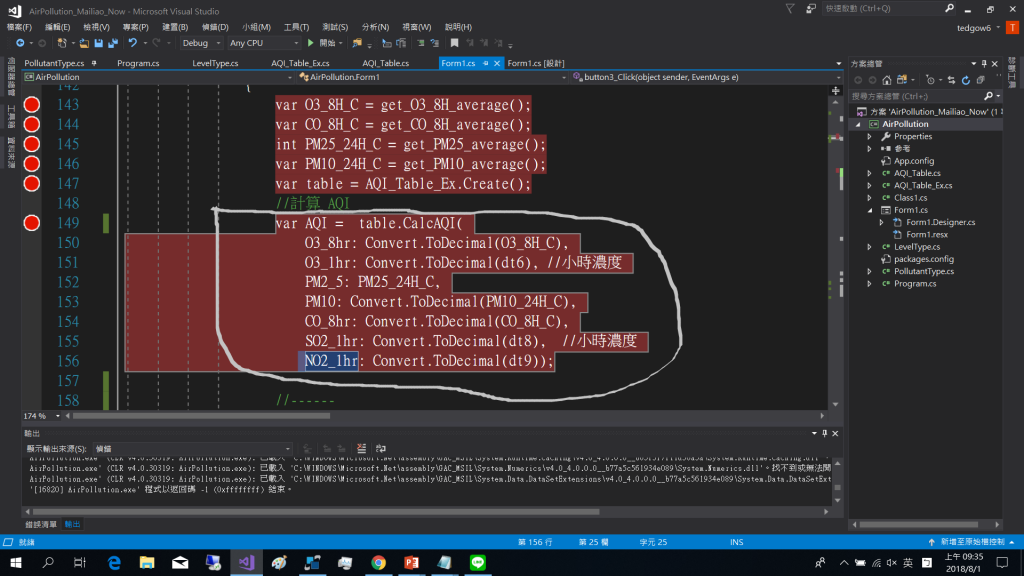Toggle auto-hide pin on Output panel
1024x576 pixels.
824,434
